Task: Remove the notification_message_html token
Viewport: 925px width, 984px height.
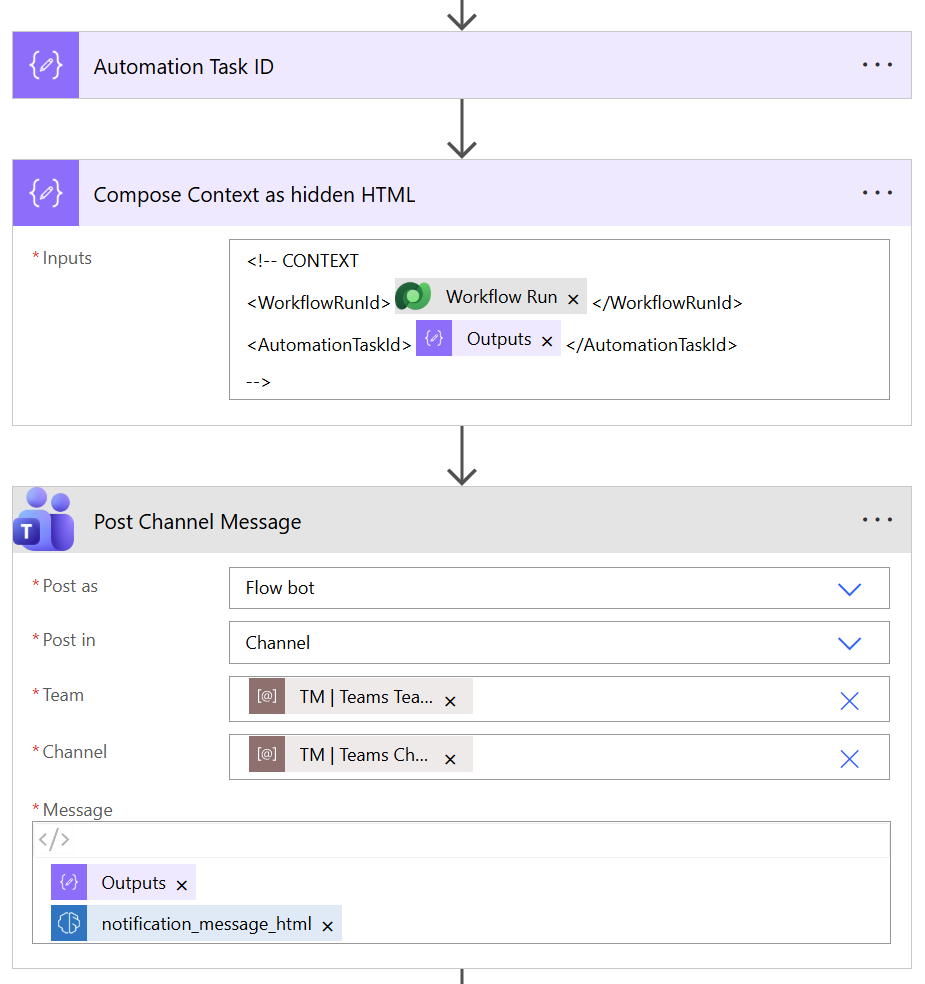Action: (327, 924)
